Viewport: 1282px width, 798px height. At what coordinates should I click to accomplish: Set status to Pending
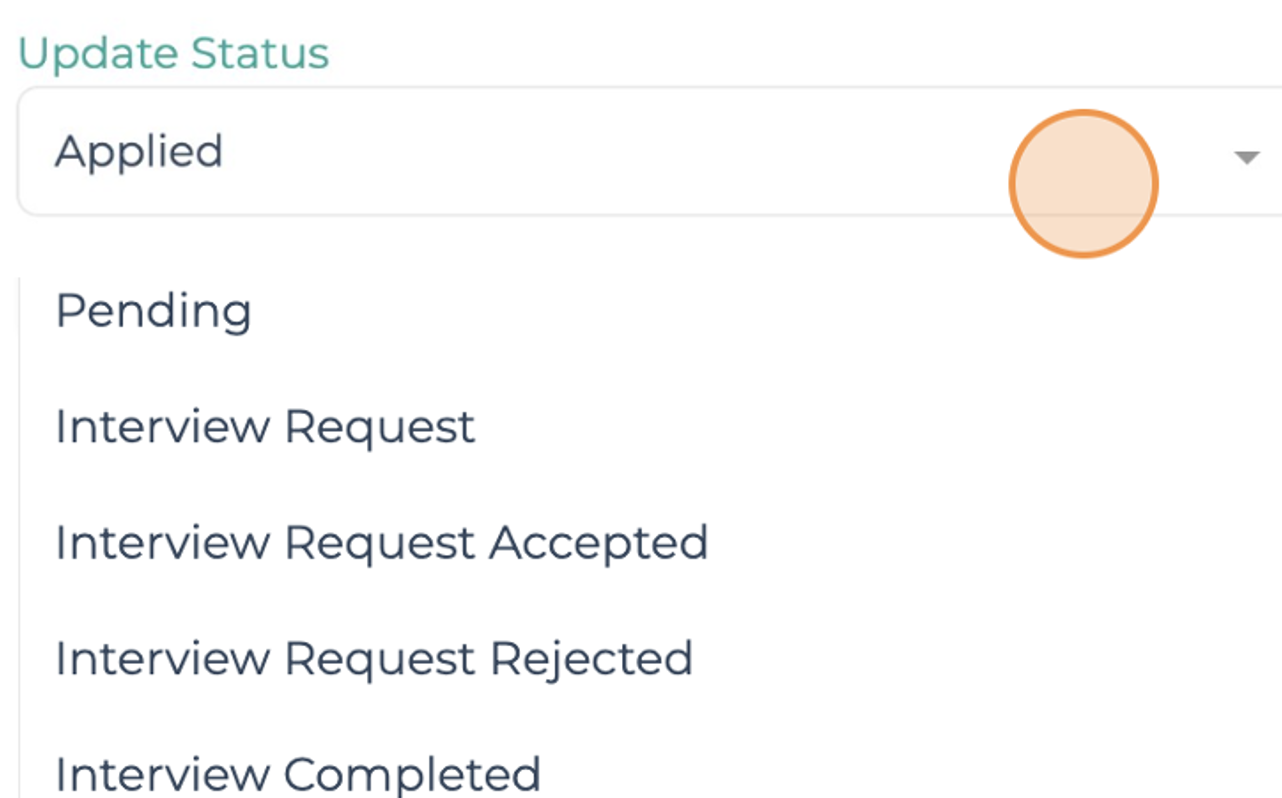pos(153,311)
